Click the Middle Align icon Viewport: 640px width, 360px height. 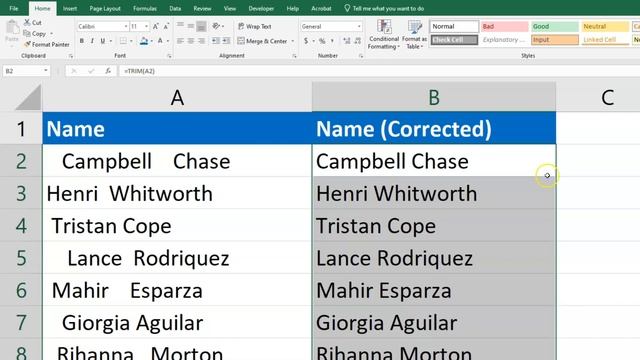(x=191, y=26)
